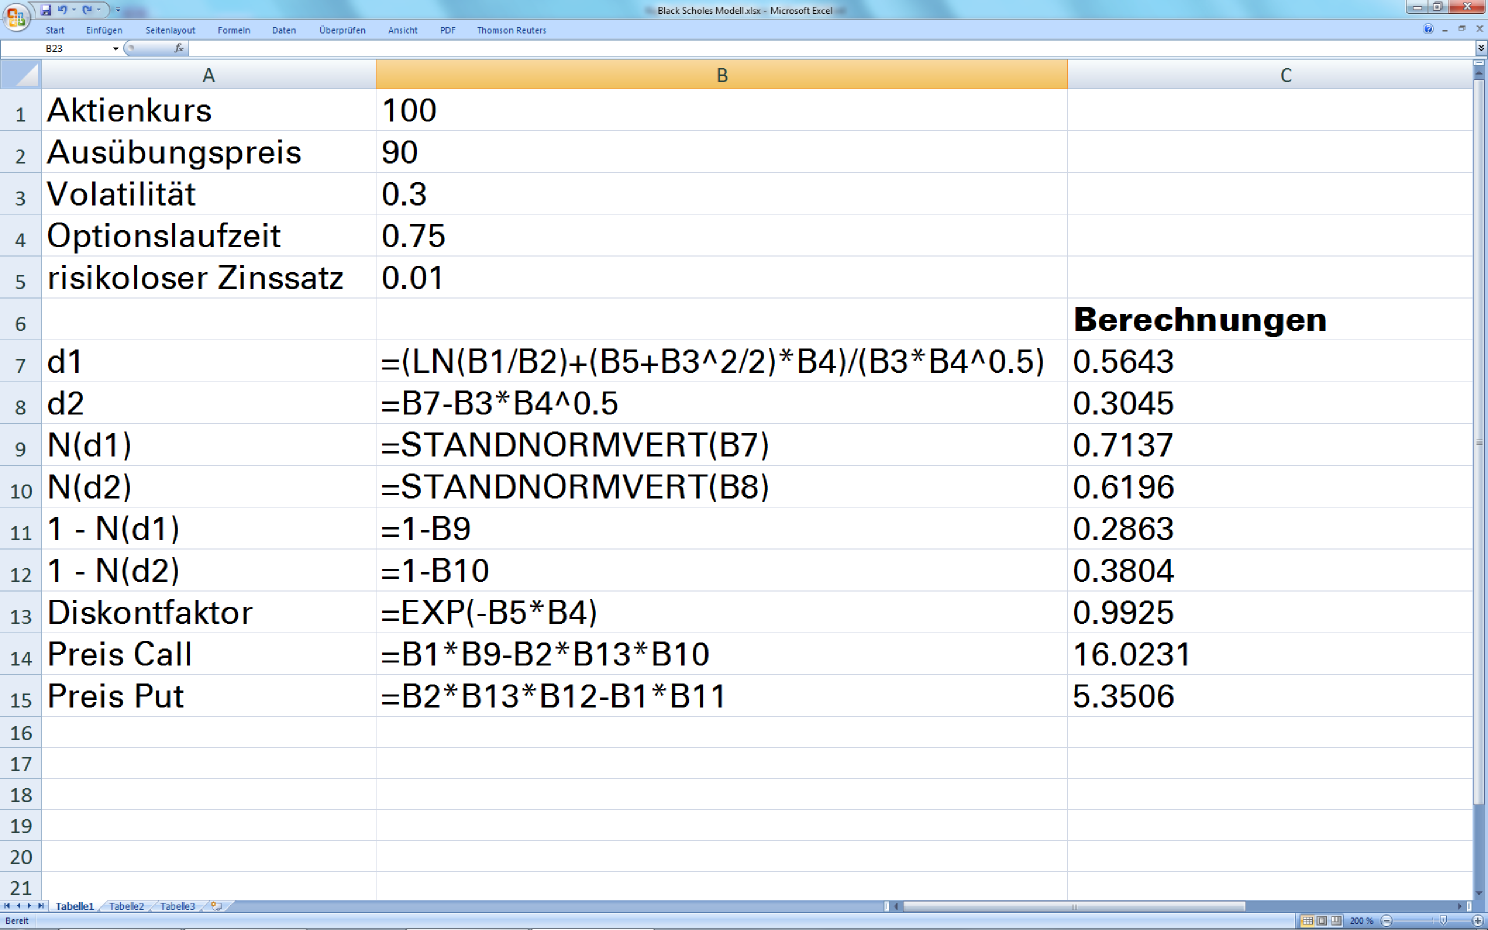Select all cells with corner button

point(20,74)
